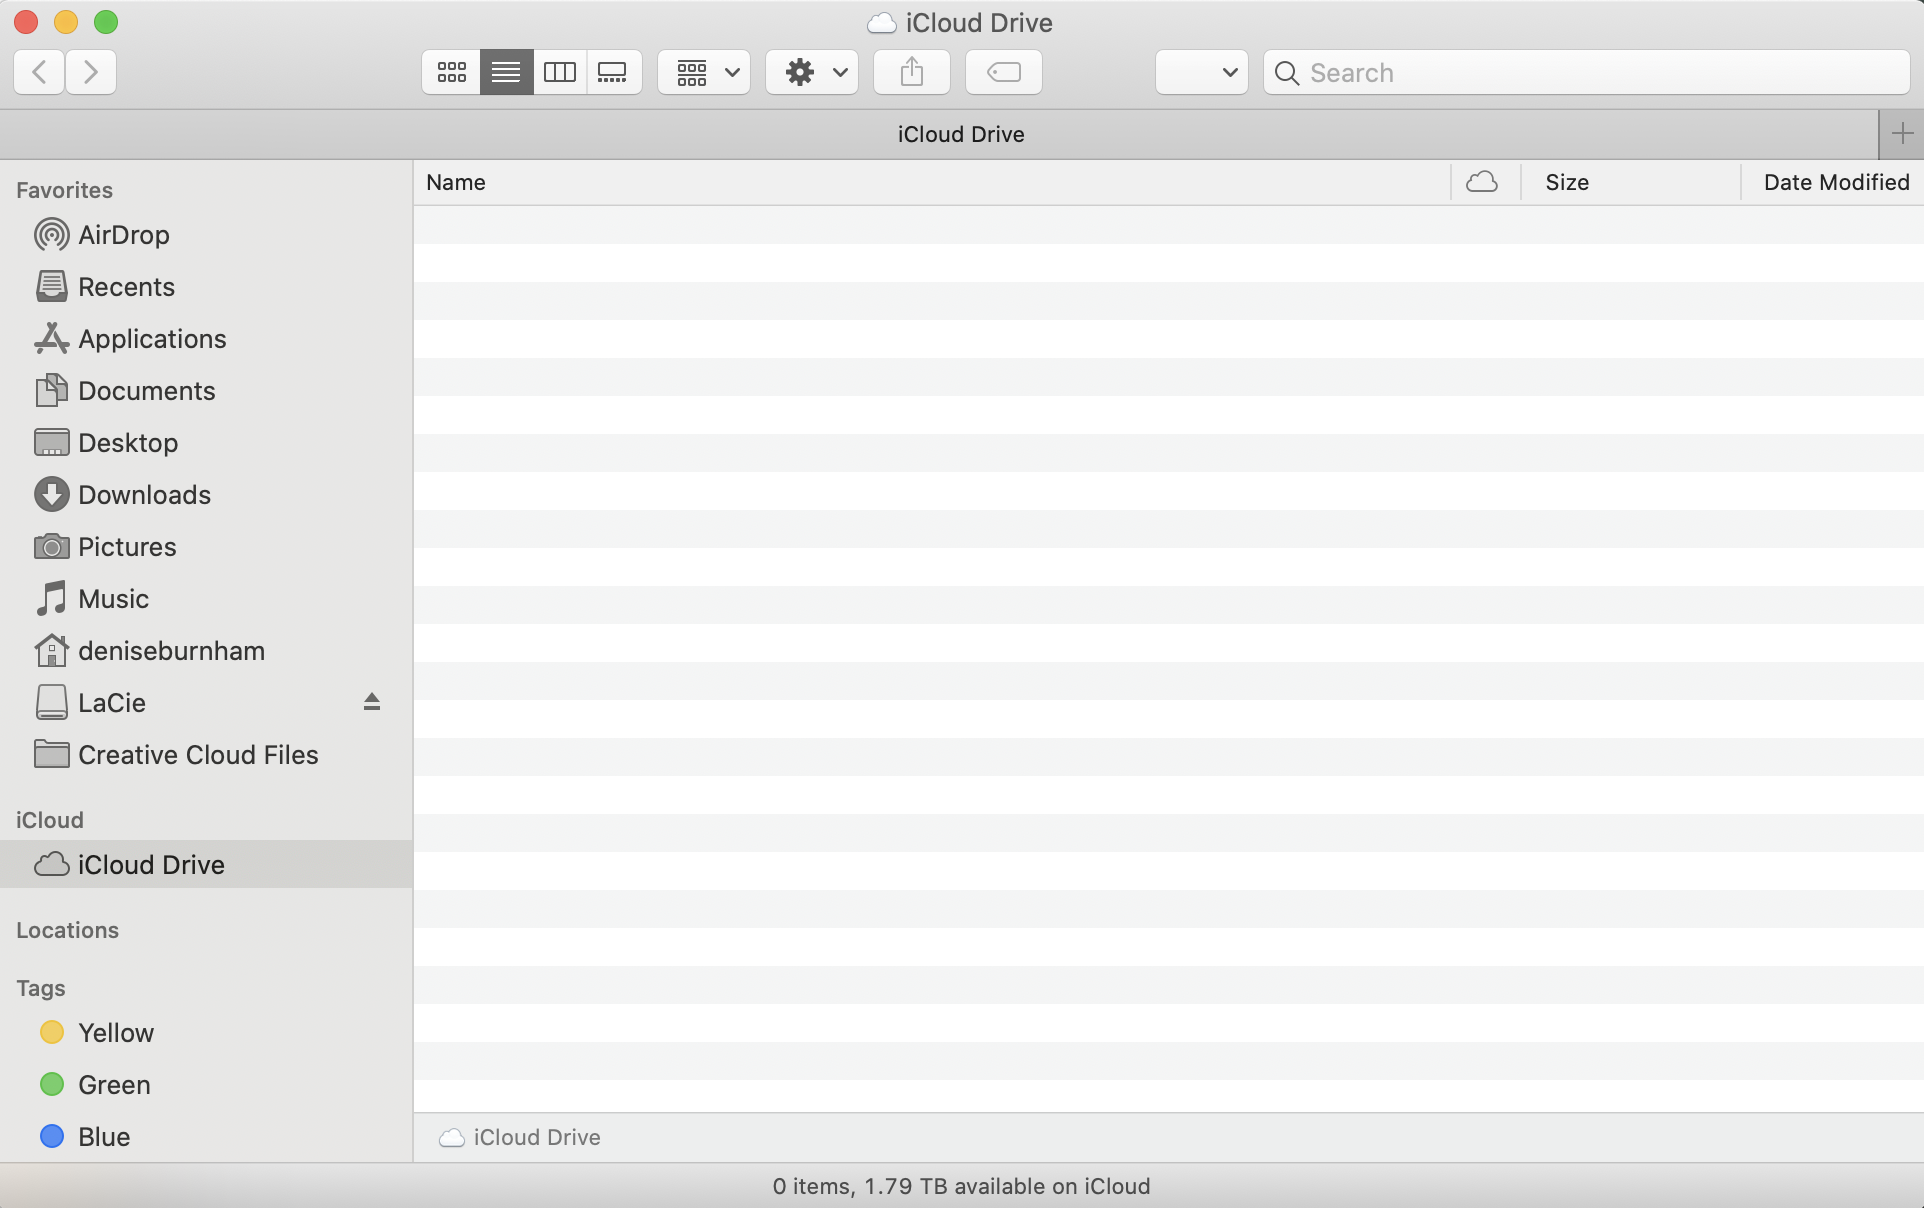
Task: Select the Yellow tag in sidebar
Action: 116,1033
